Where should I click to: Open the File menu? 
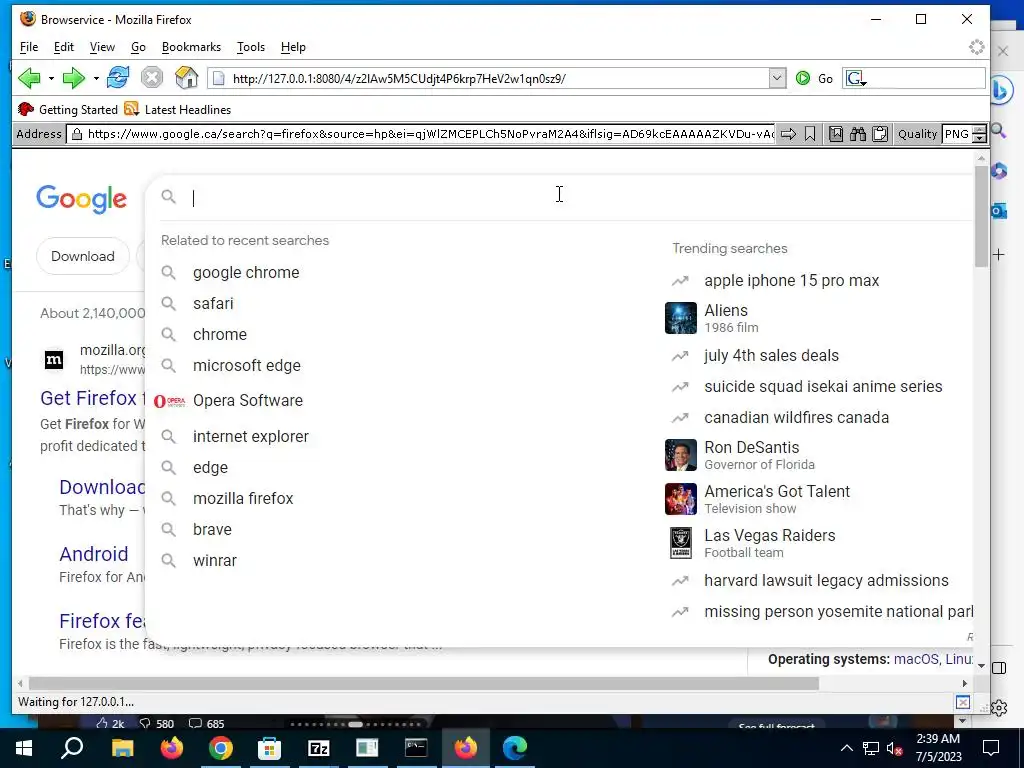[29, 47]
